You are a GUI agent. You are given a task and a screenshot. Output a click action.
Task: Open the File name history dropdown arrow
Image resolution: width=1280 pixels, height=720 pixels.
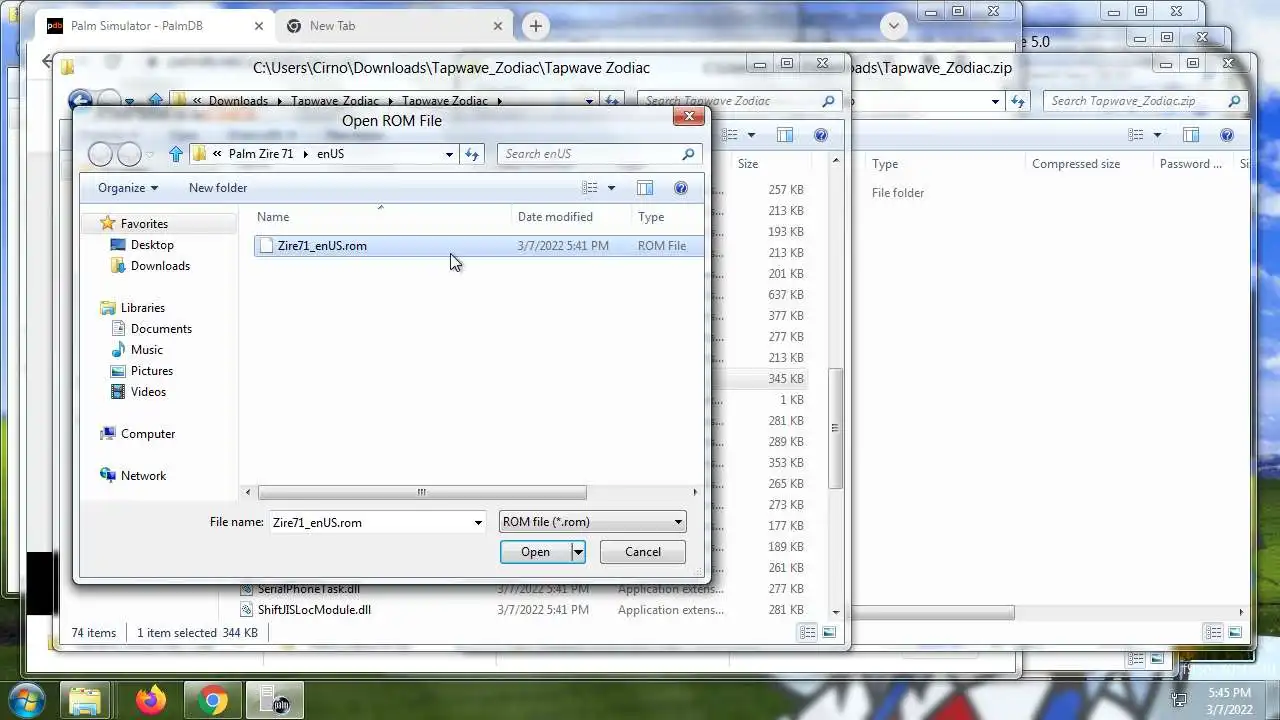[x=478, y=522]
